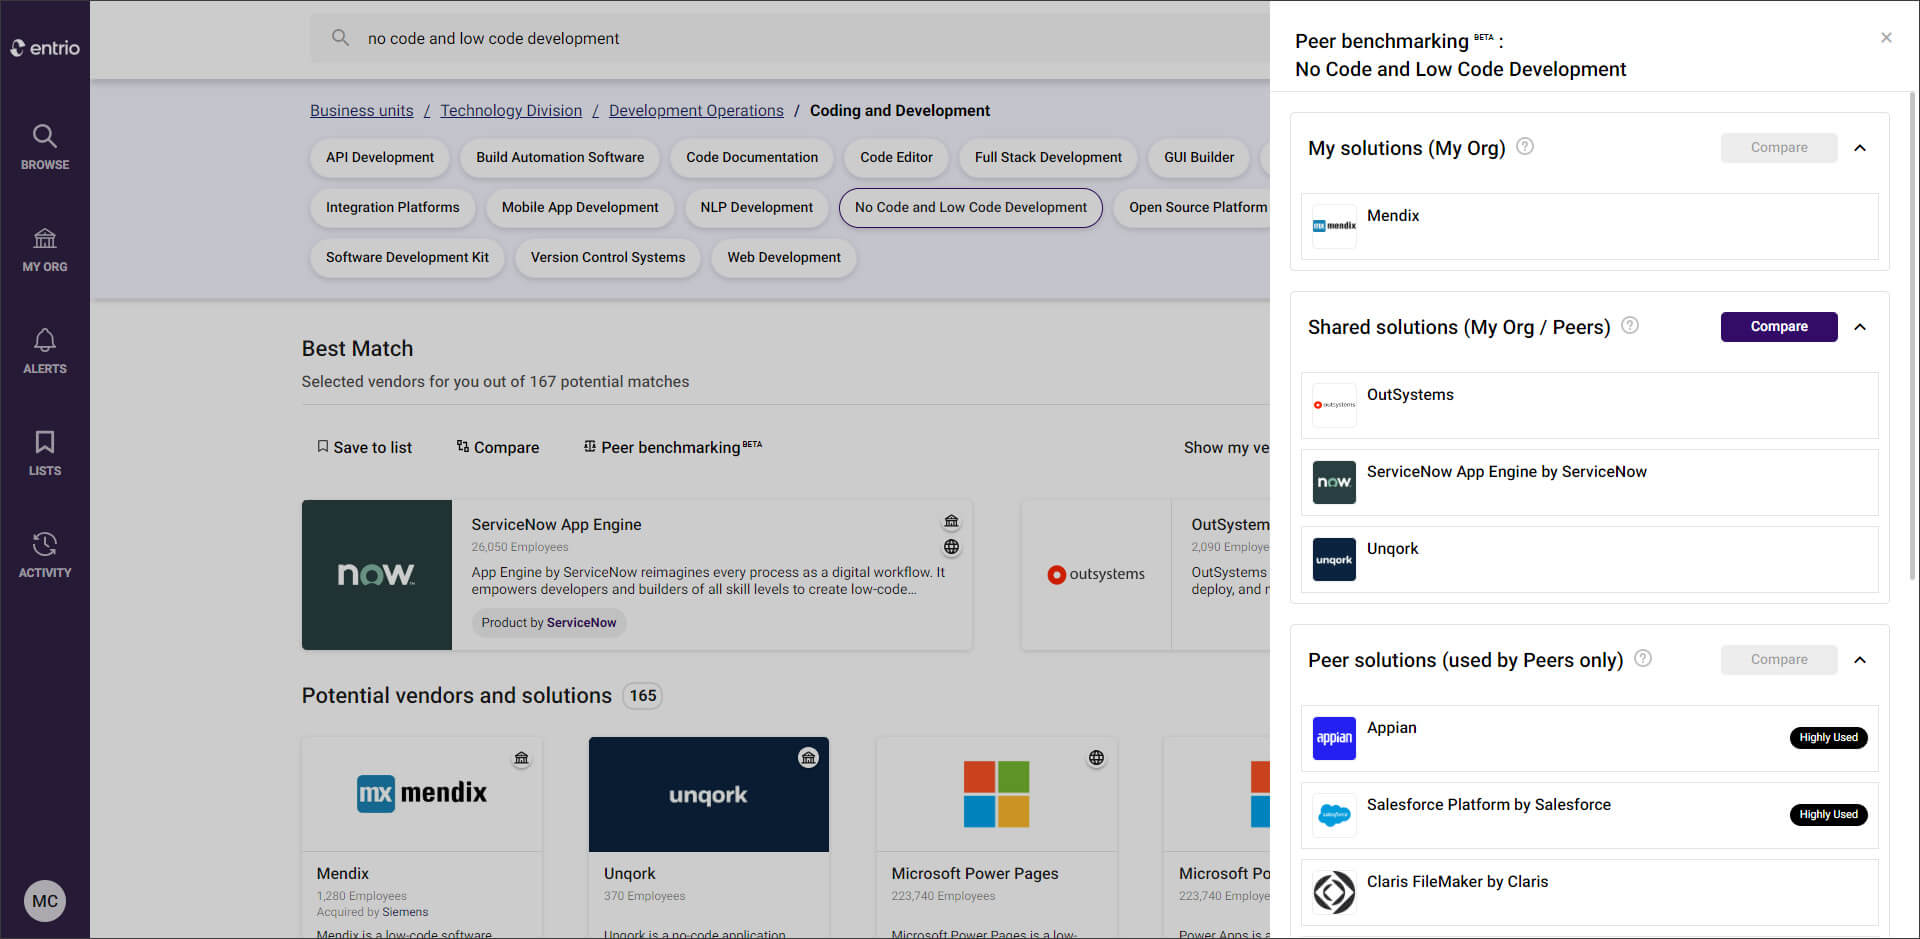Click Salesforce logo in Peer solutions
This screenshot has width=1920, height=939.
[1334, 815]
